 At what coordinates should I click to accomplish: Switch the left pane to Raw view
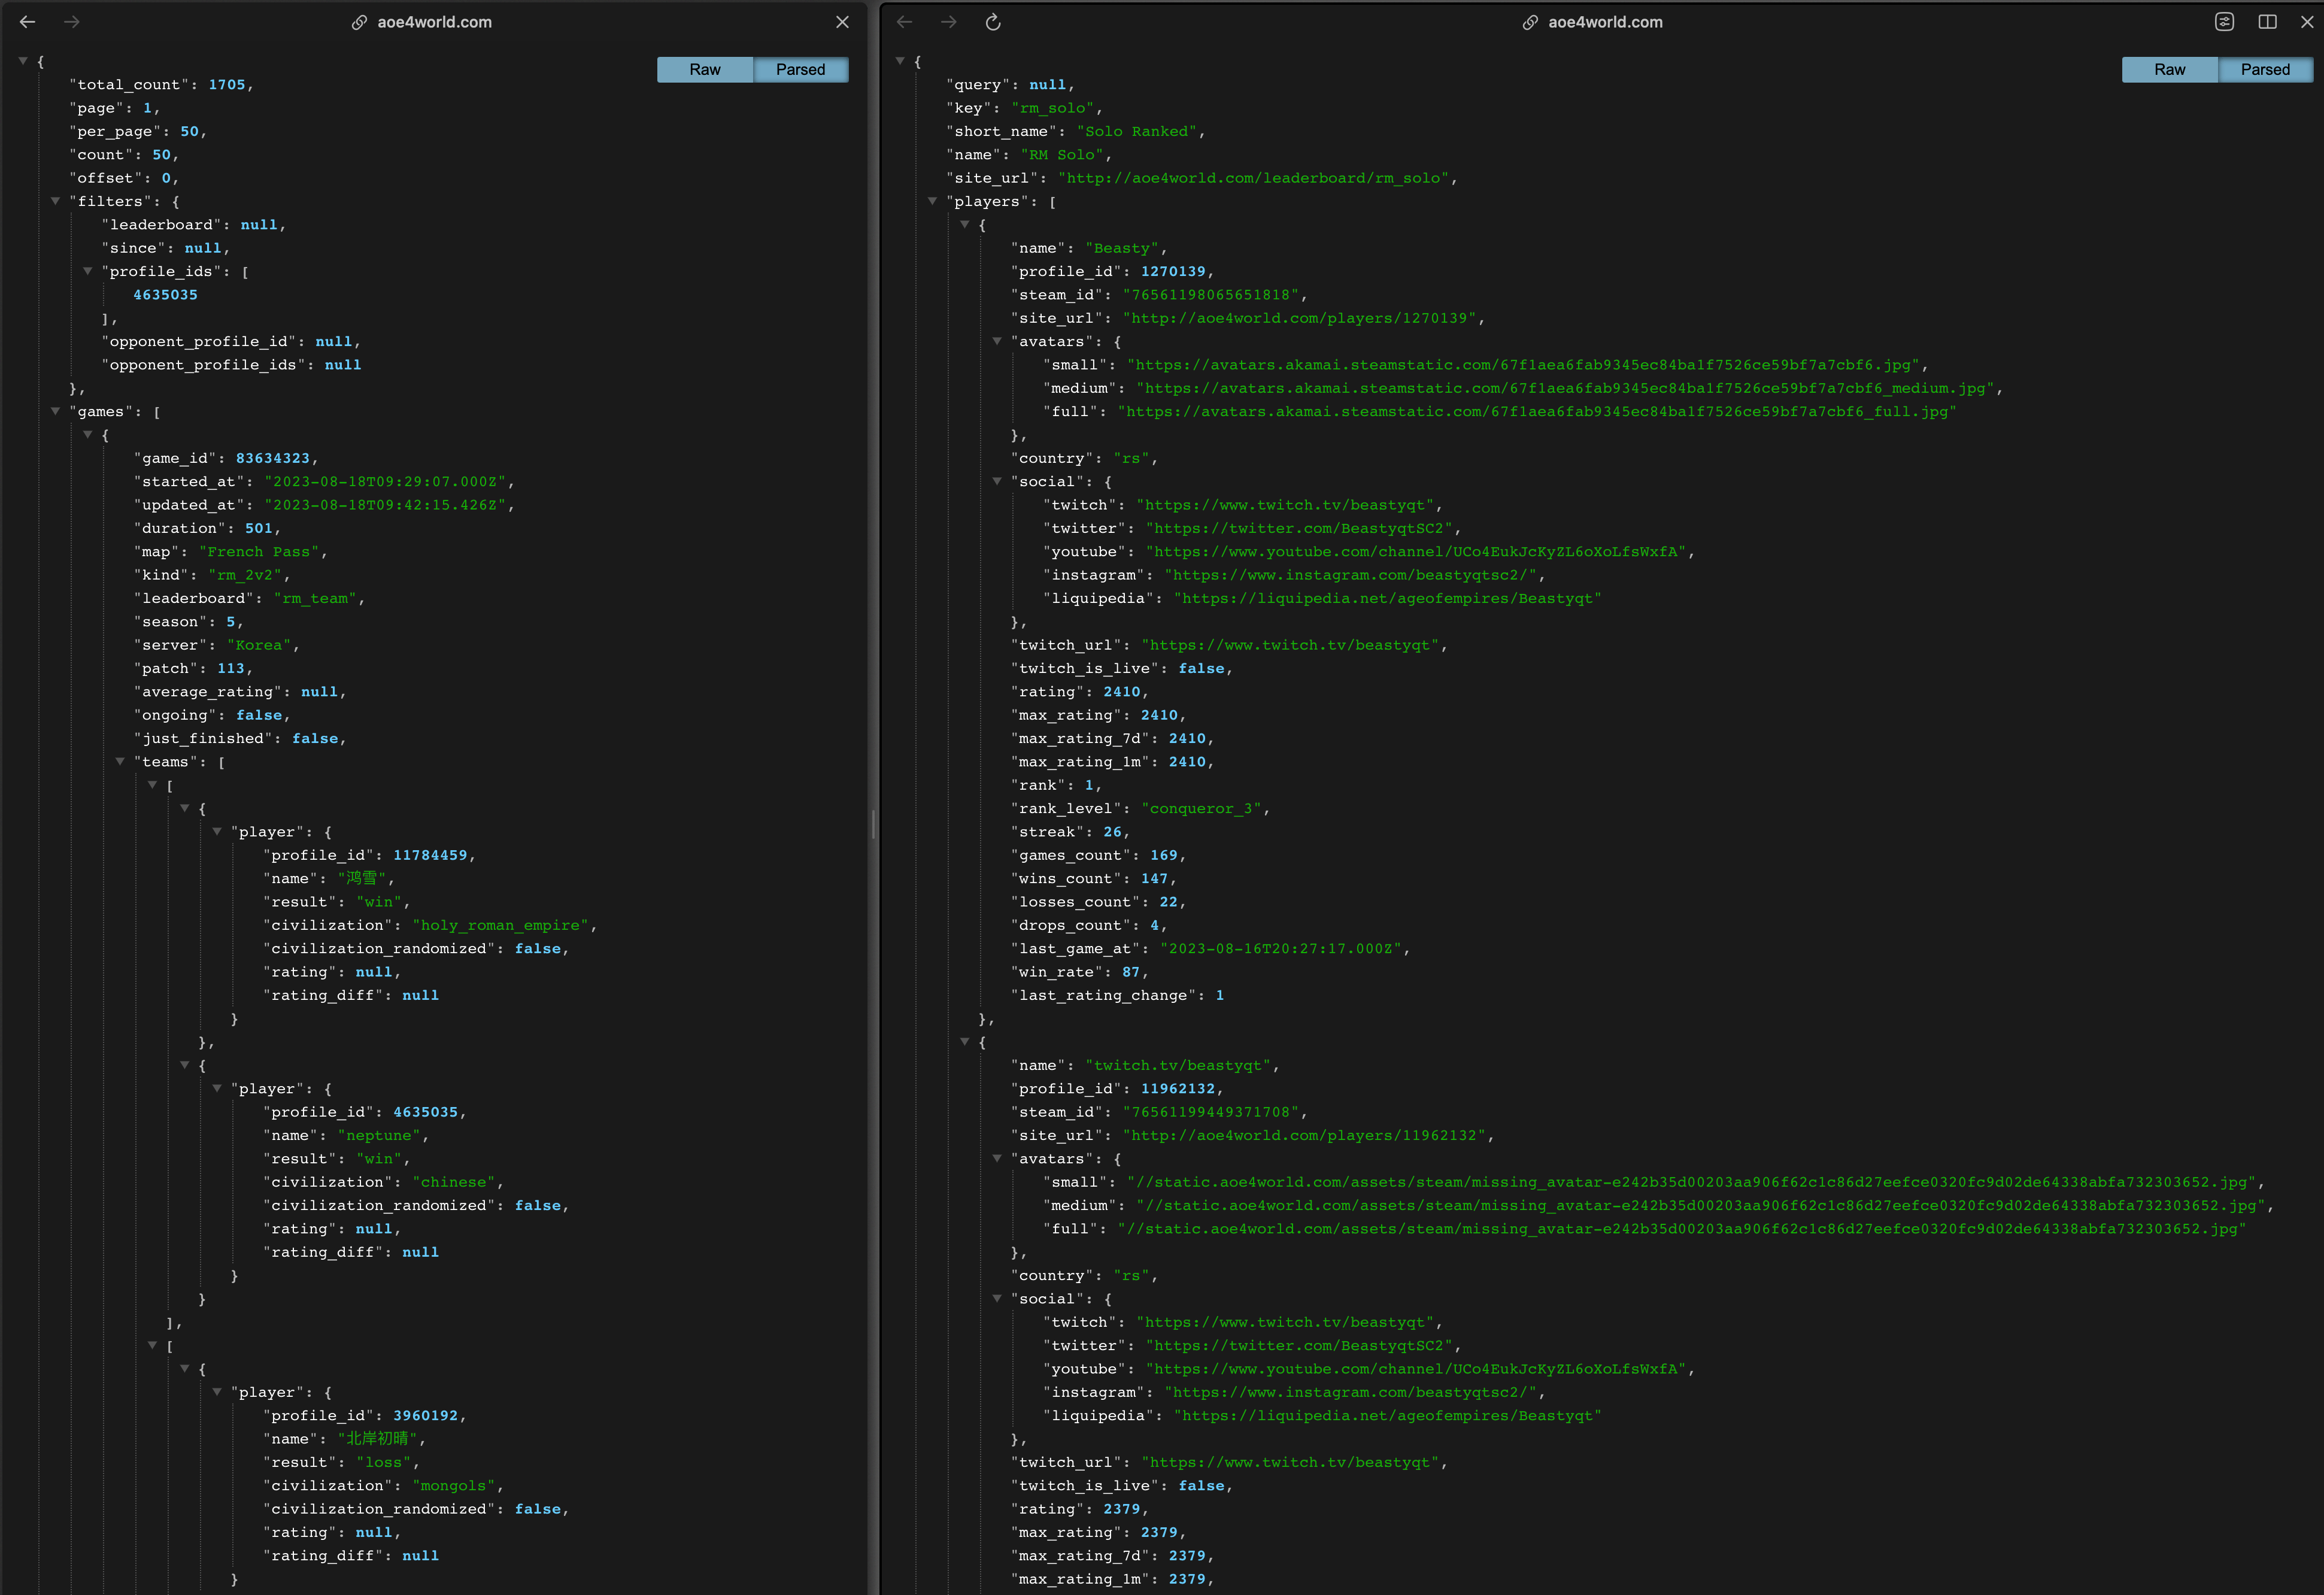click(704, 69)
